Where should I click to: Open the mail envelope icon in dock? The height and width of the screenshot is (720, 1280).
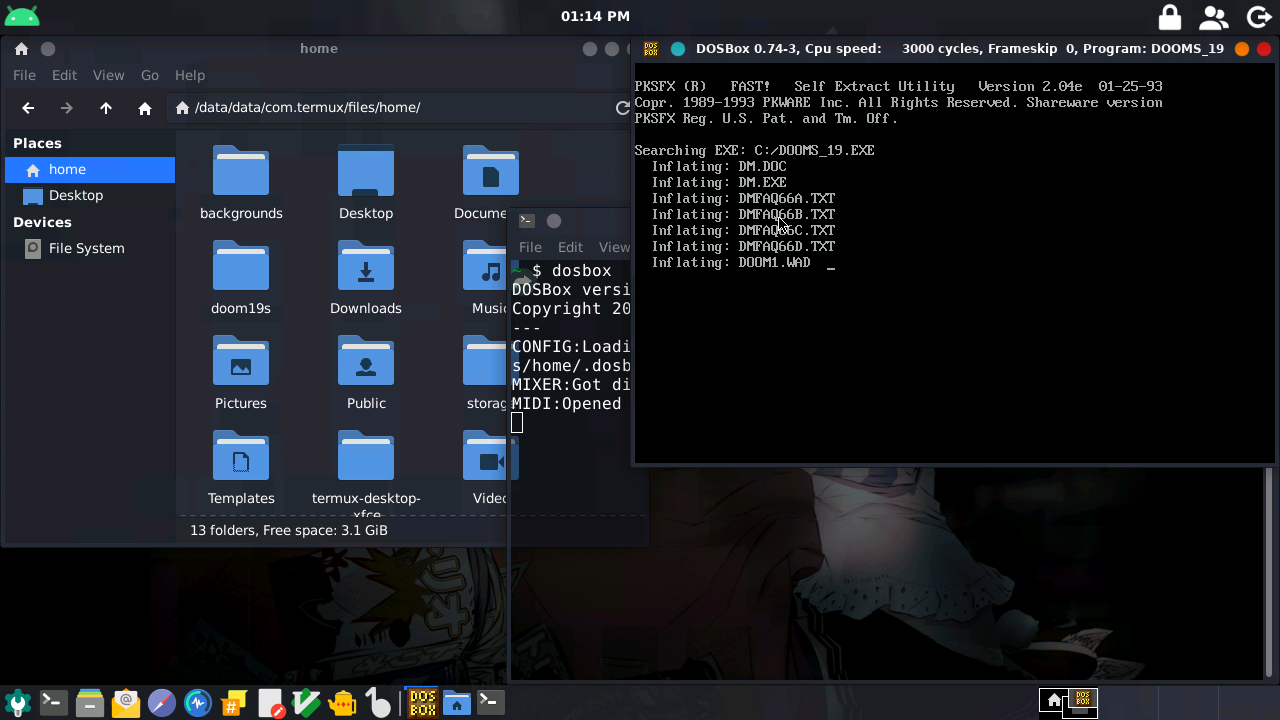point(126,703)
